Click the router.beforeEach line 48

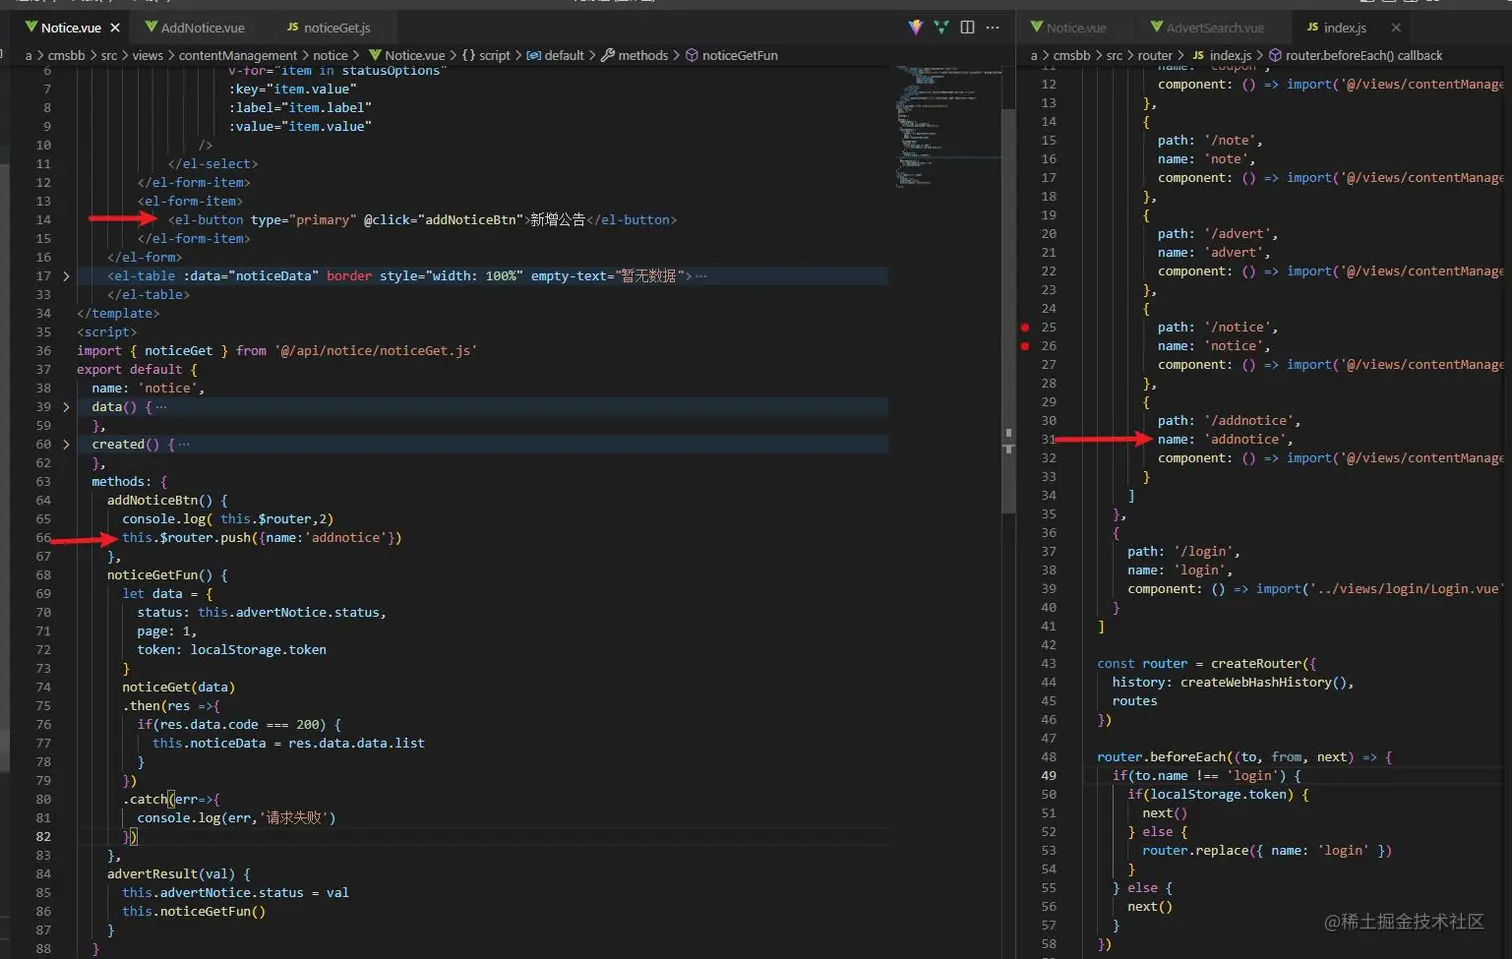[1244, 757]
